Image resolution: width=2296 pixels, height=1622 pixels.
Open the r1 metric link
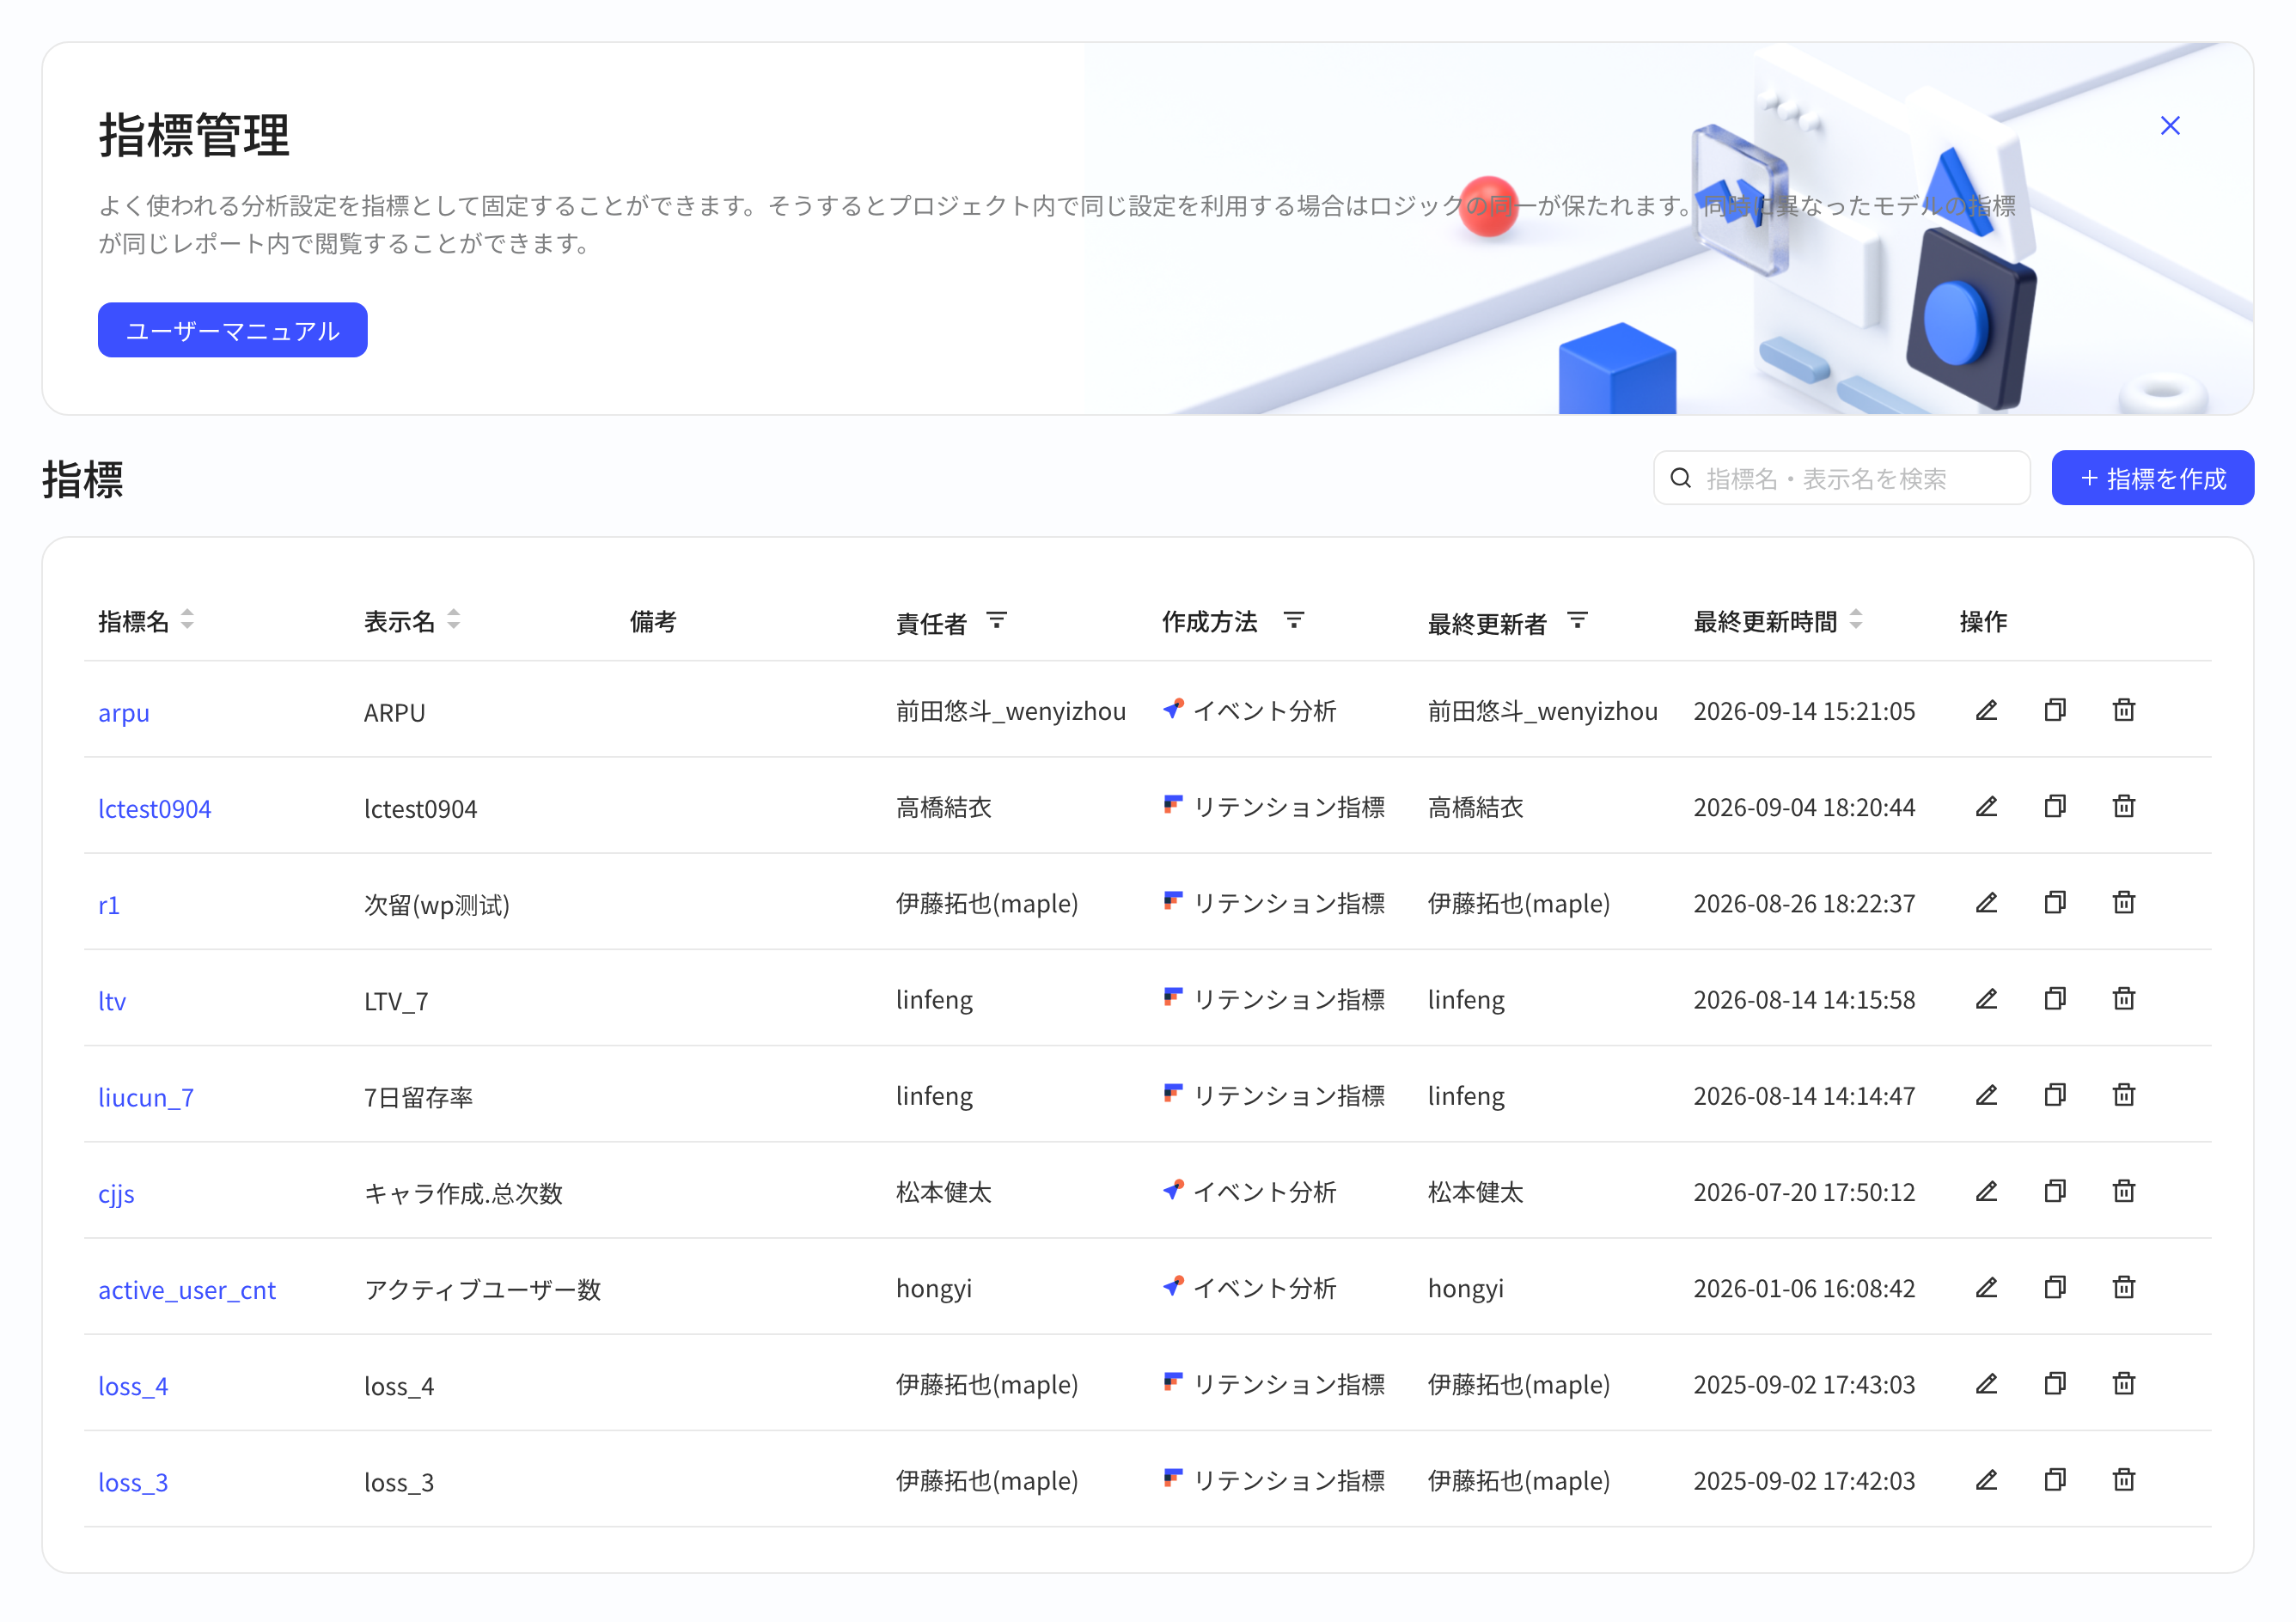[x=109, y=905]
